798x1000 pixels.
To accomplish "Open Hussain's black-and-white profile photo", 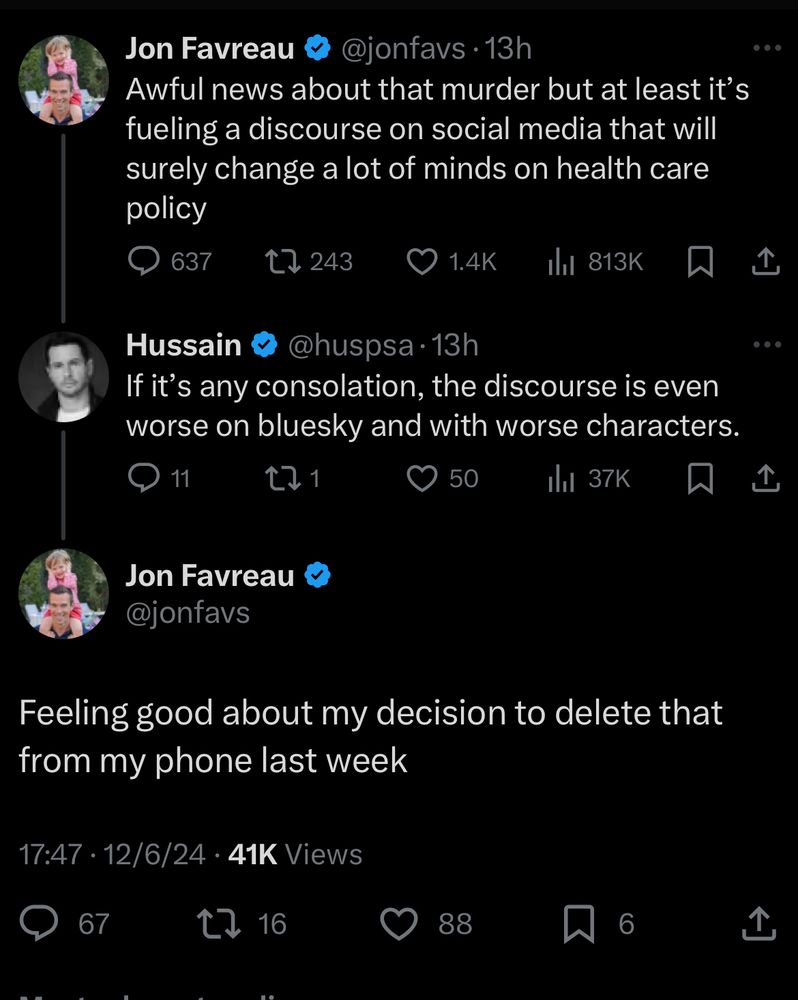I will (63, 377).
